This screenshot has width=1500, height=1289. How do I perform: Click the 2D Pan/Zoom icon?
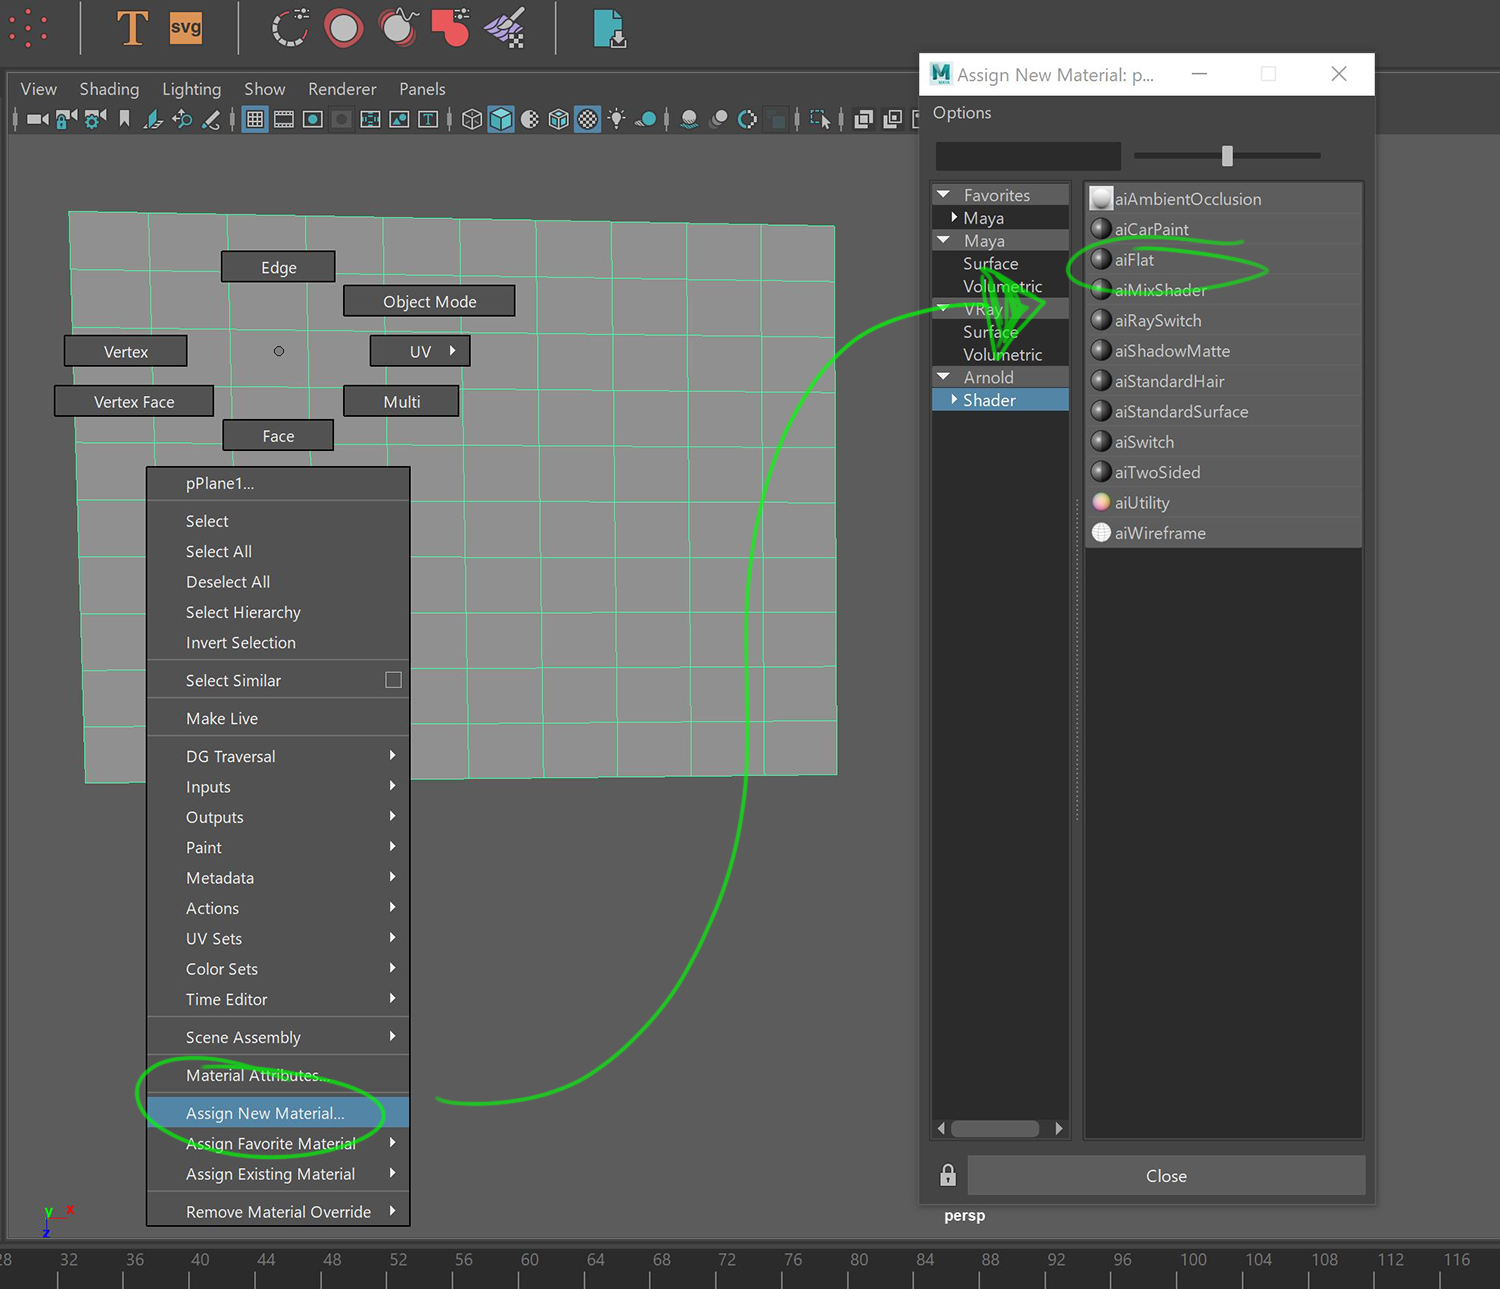182,120
